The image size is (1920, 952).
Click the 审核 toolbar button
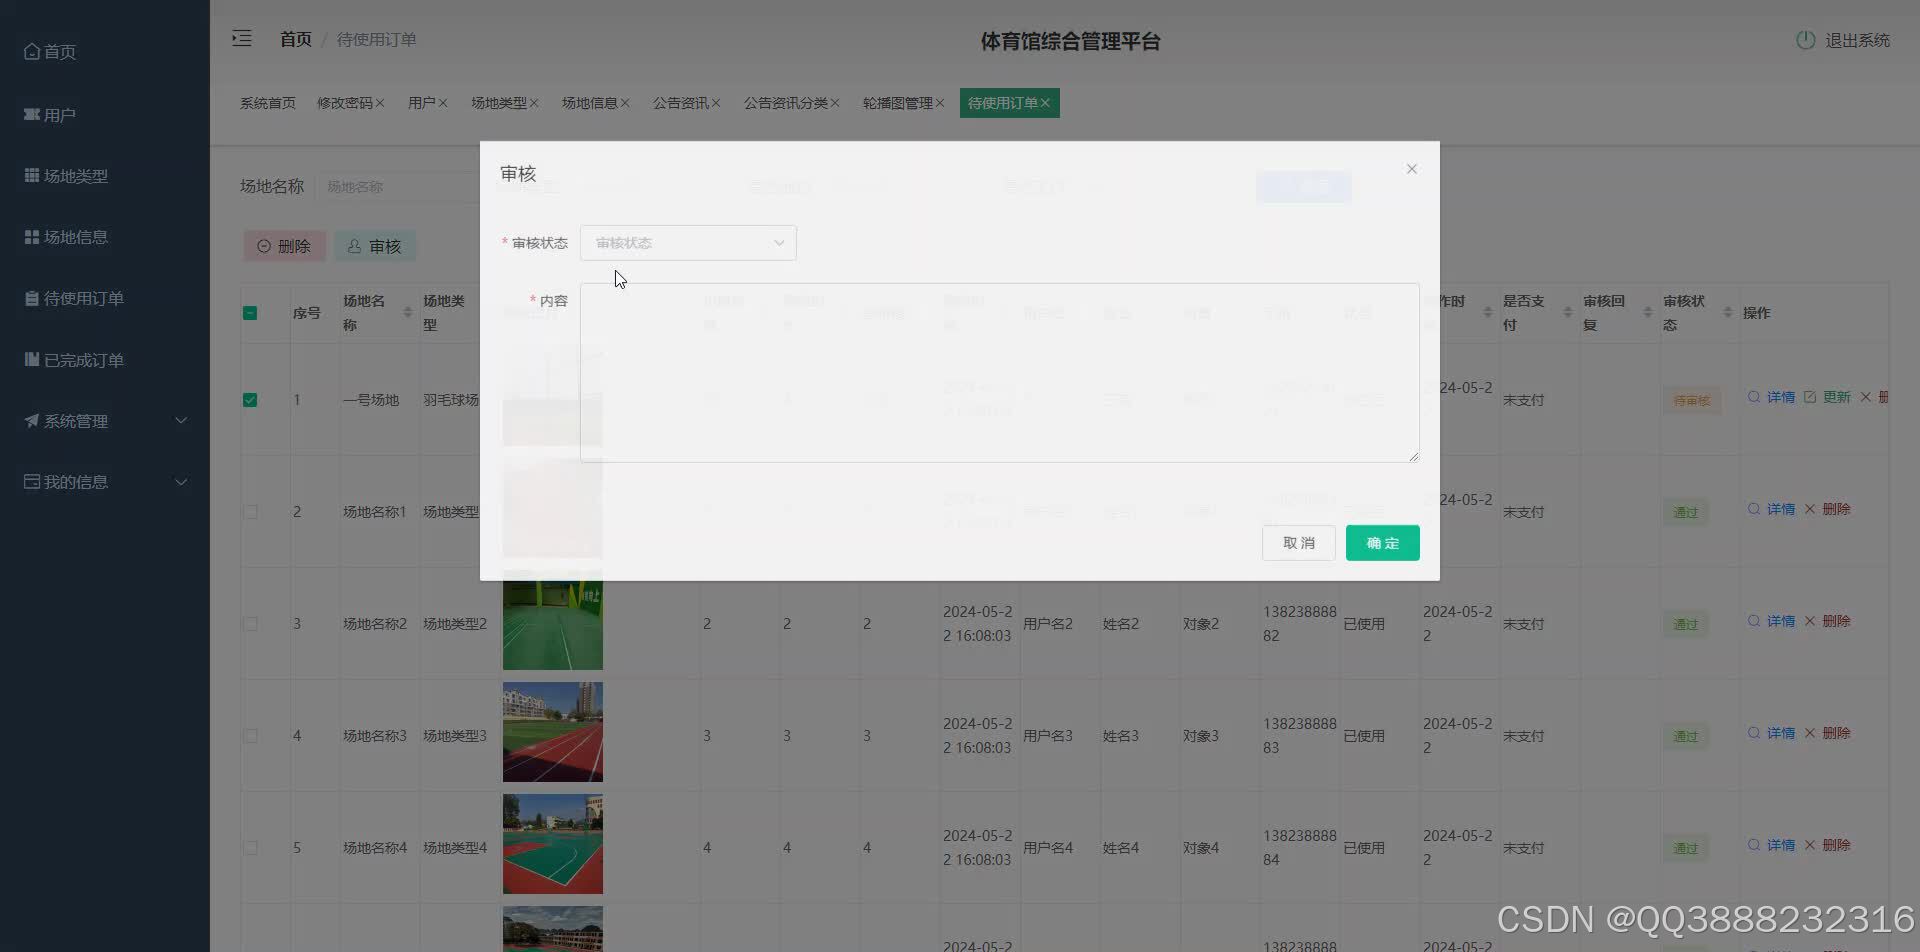click(x=375, y=246)
